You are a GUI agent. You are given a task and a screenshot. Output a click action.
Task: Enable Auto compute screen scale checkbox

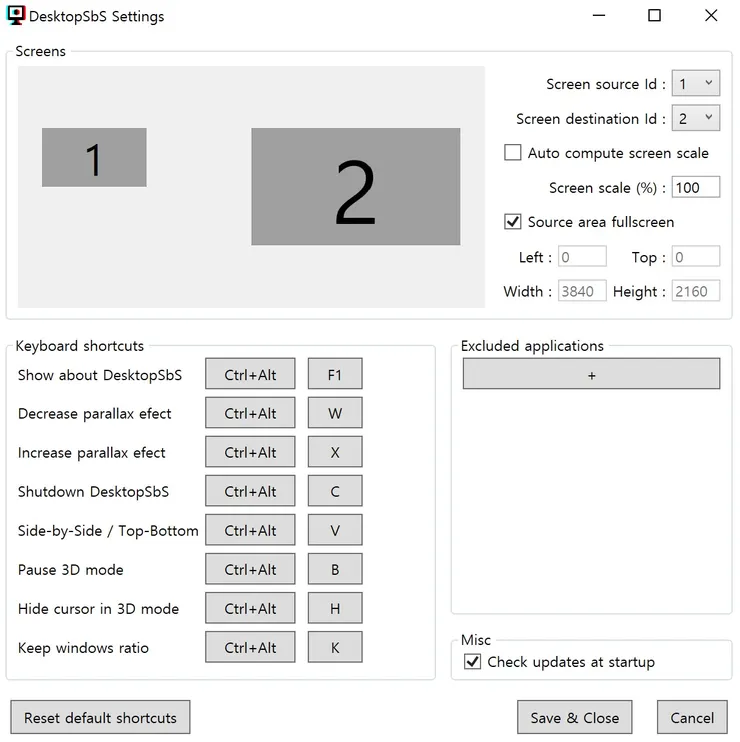click(x=512, y=153)
